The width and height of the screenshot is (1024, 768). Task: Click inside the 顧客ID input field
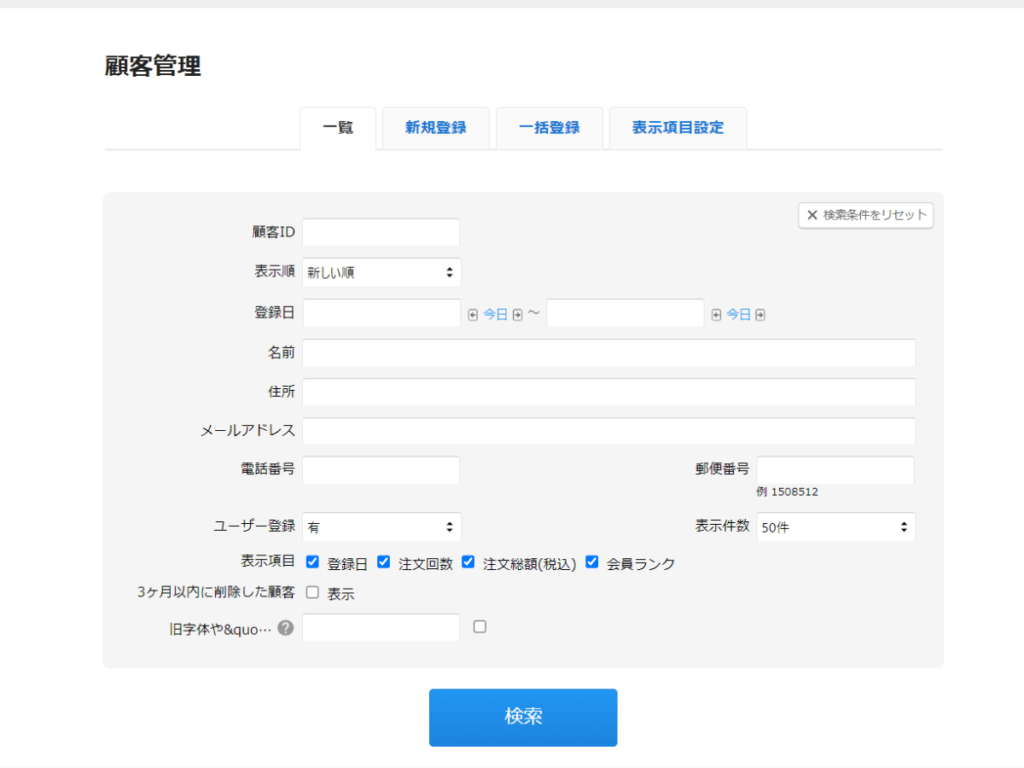[381, 232]
